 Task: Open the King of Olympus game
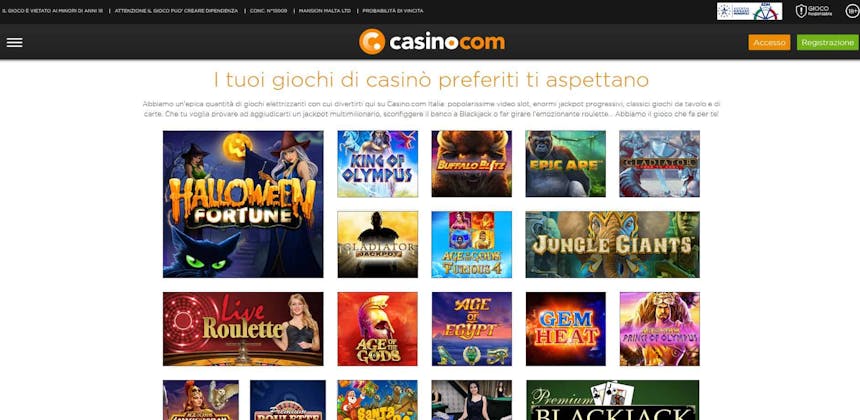pos(377,163)
